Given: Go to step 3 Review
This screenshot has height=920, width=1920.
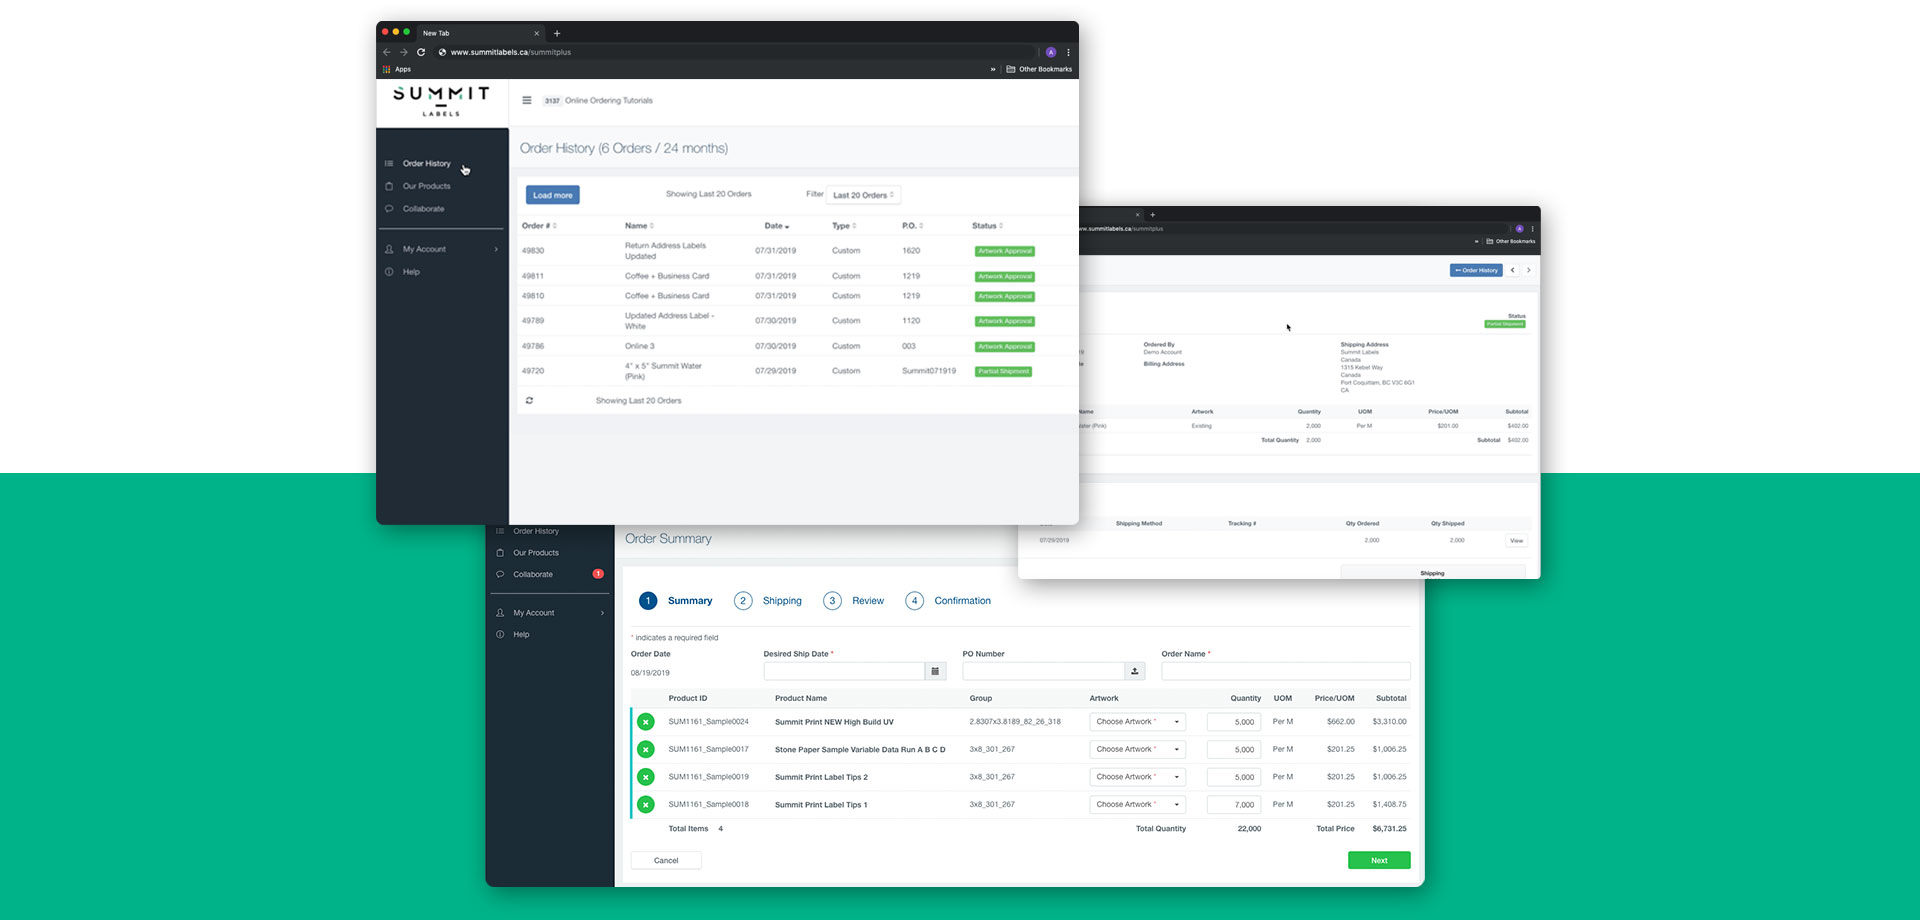Looking at the screenshot, I should (854, 601).
